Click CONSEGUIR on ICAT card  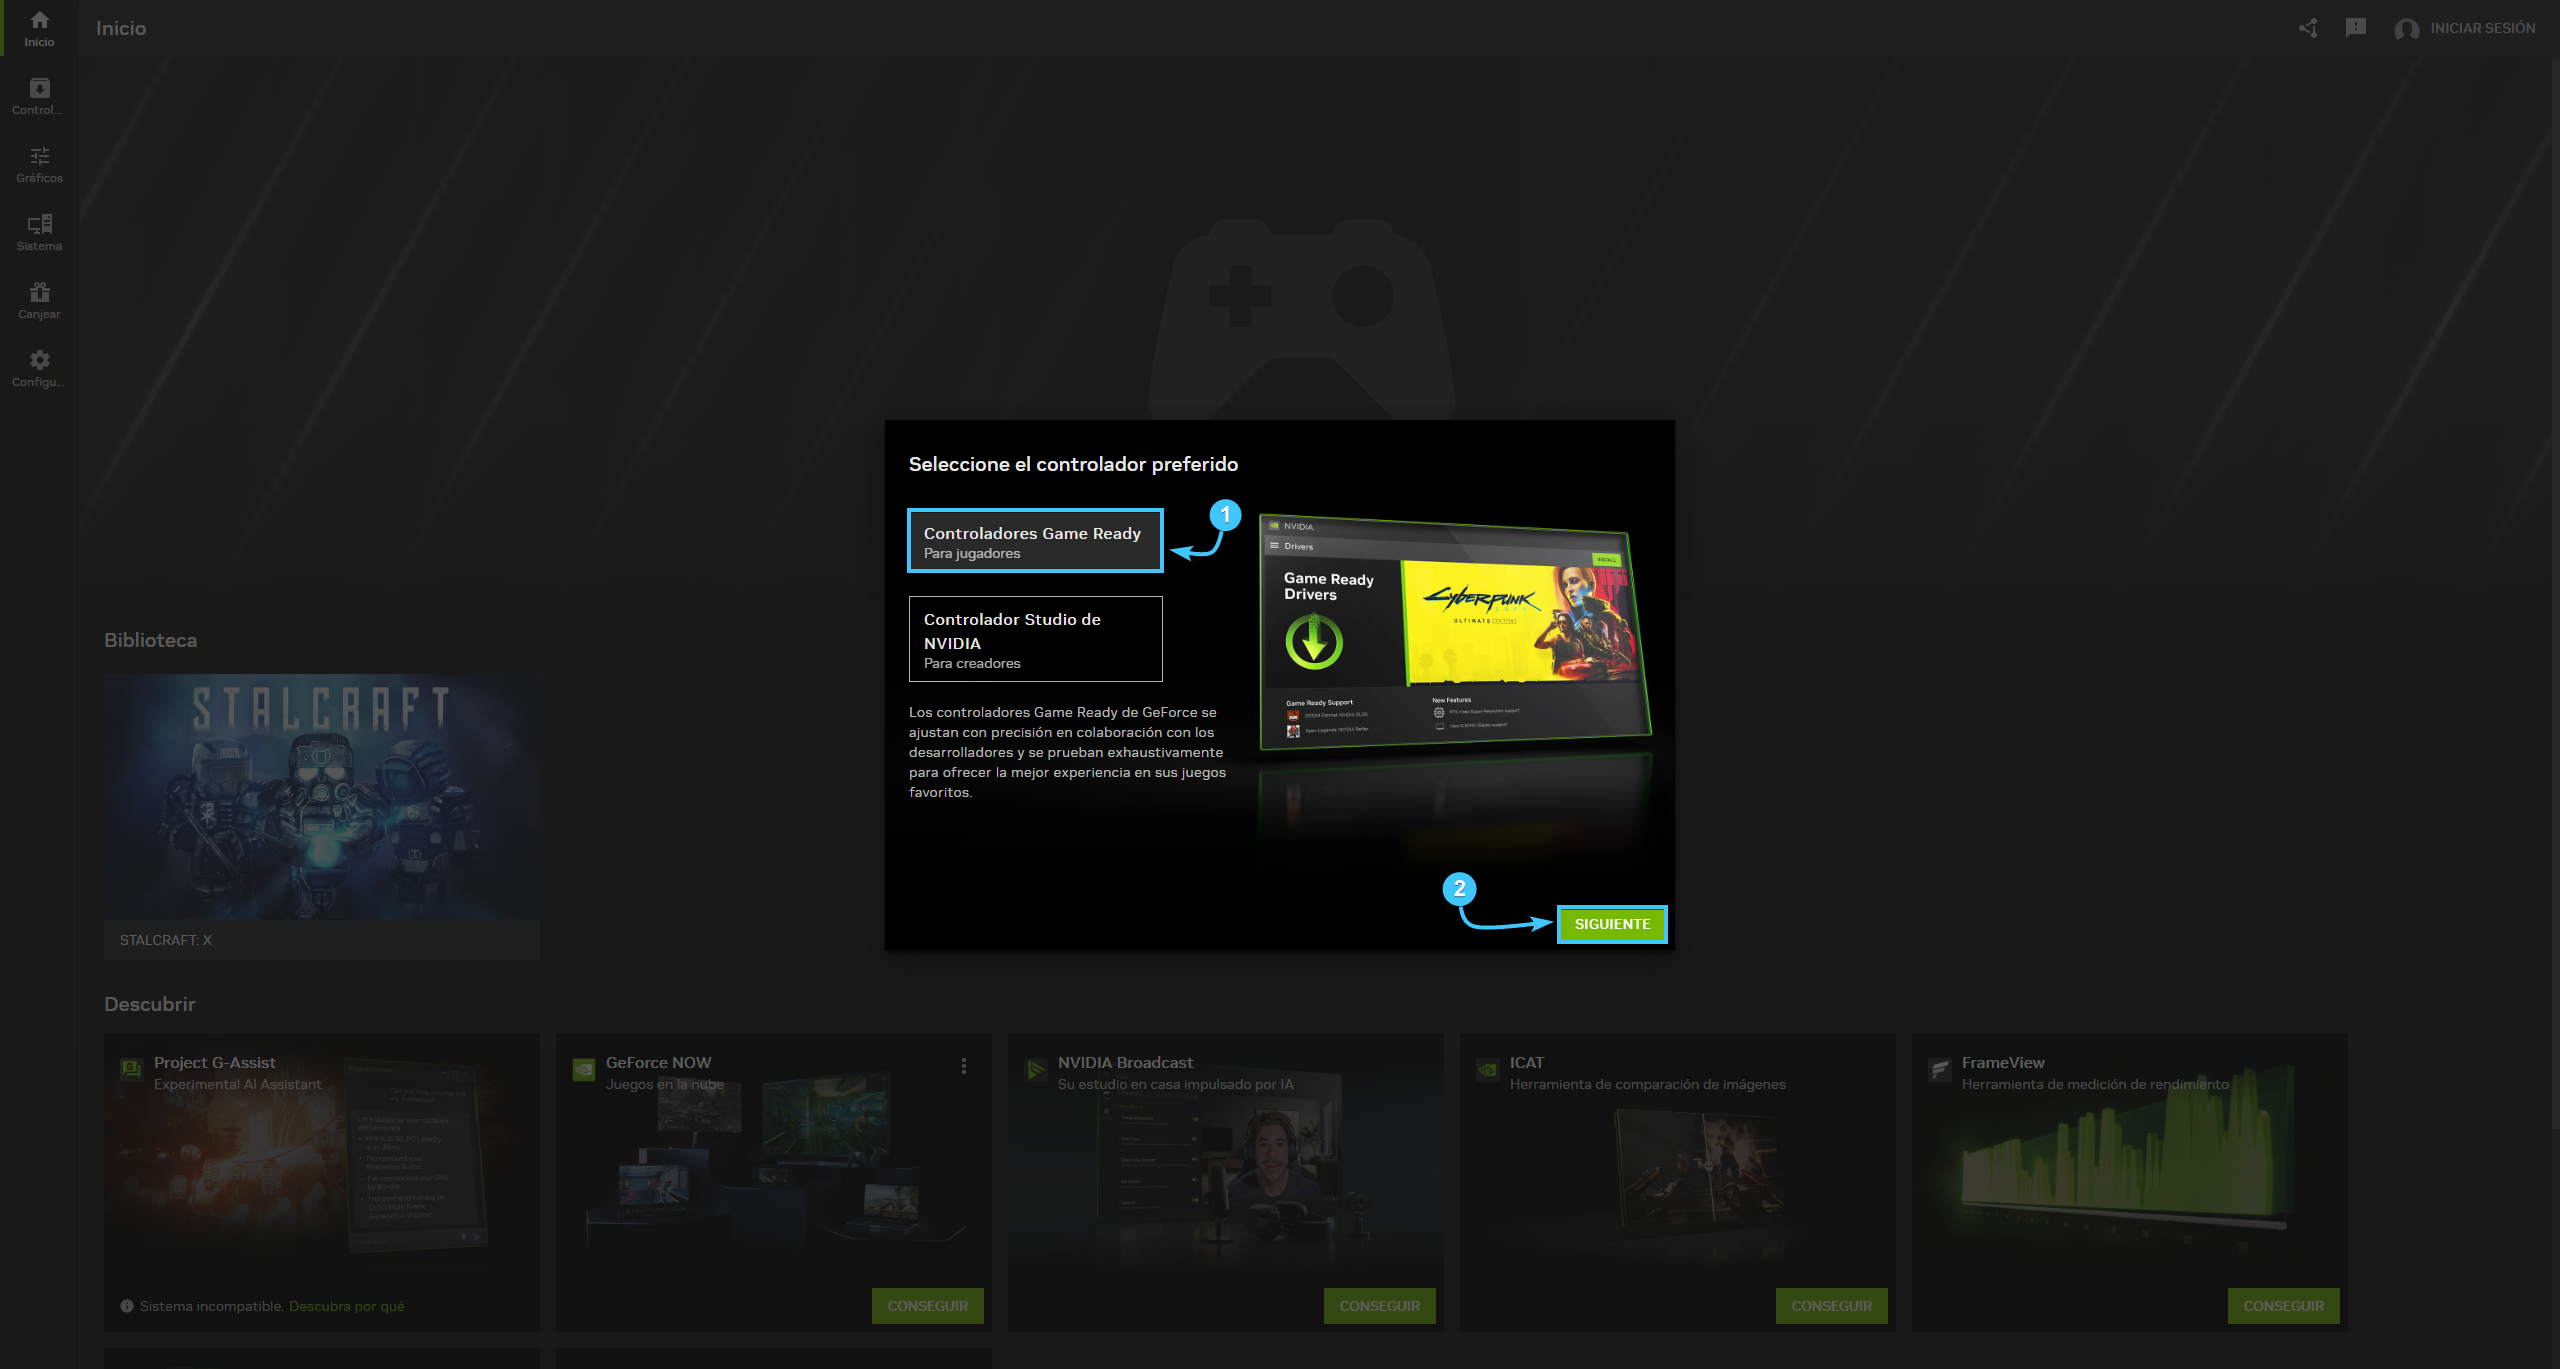pos(1831,1306)
